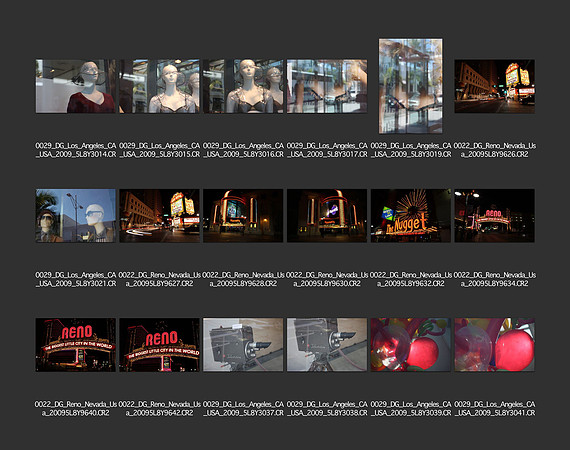The height and width of the screenshot is (450, 570).
Task: Click filename ending 5L8Y9632.CR2
Action: click(411, 279)
